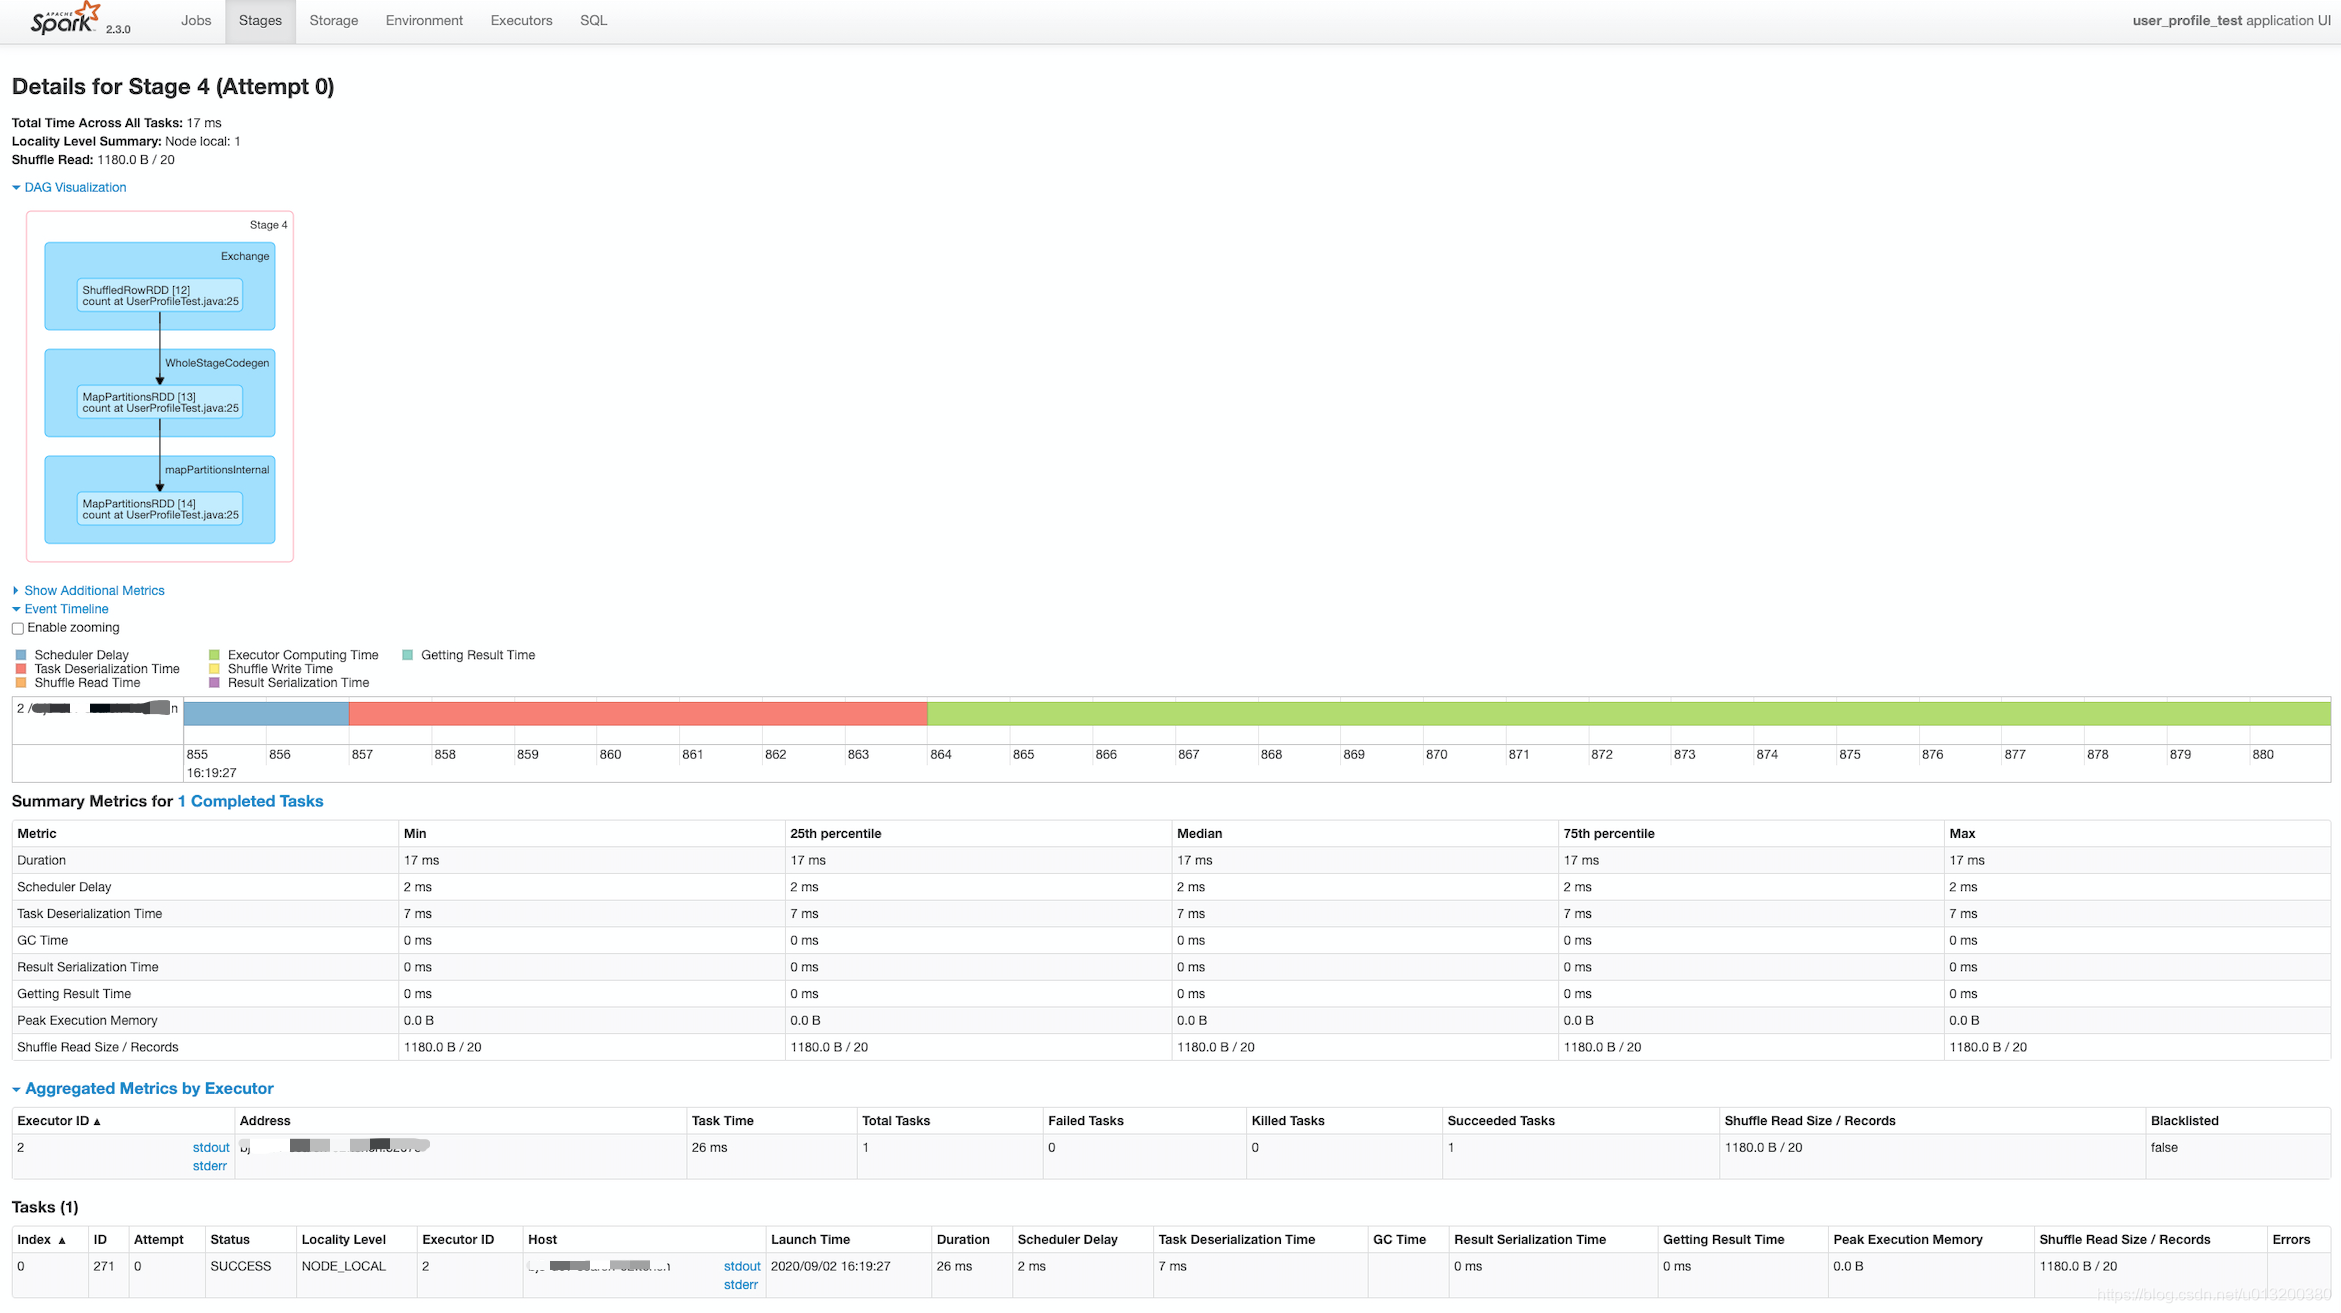Click the GC Time metric row label
Viewport: 2341px width, 1313px height.
pos(42,941)
